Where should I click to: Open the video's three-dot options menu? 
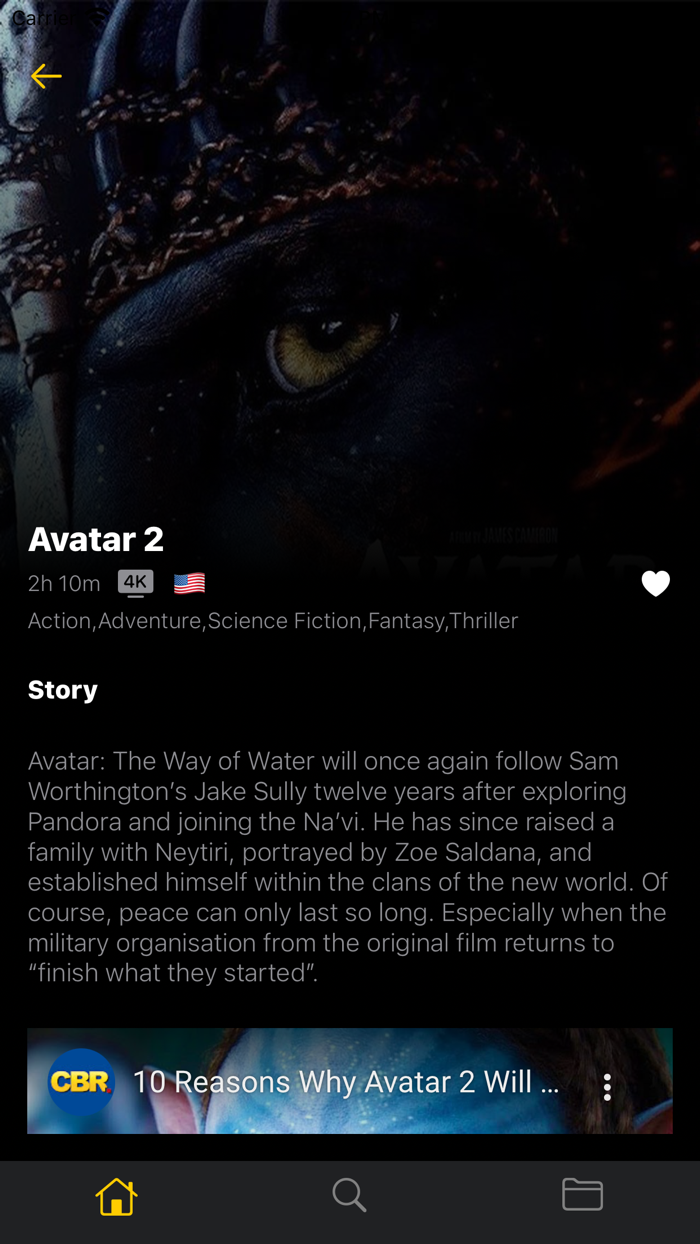tap(607, 1087)
